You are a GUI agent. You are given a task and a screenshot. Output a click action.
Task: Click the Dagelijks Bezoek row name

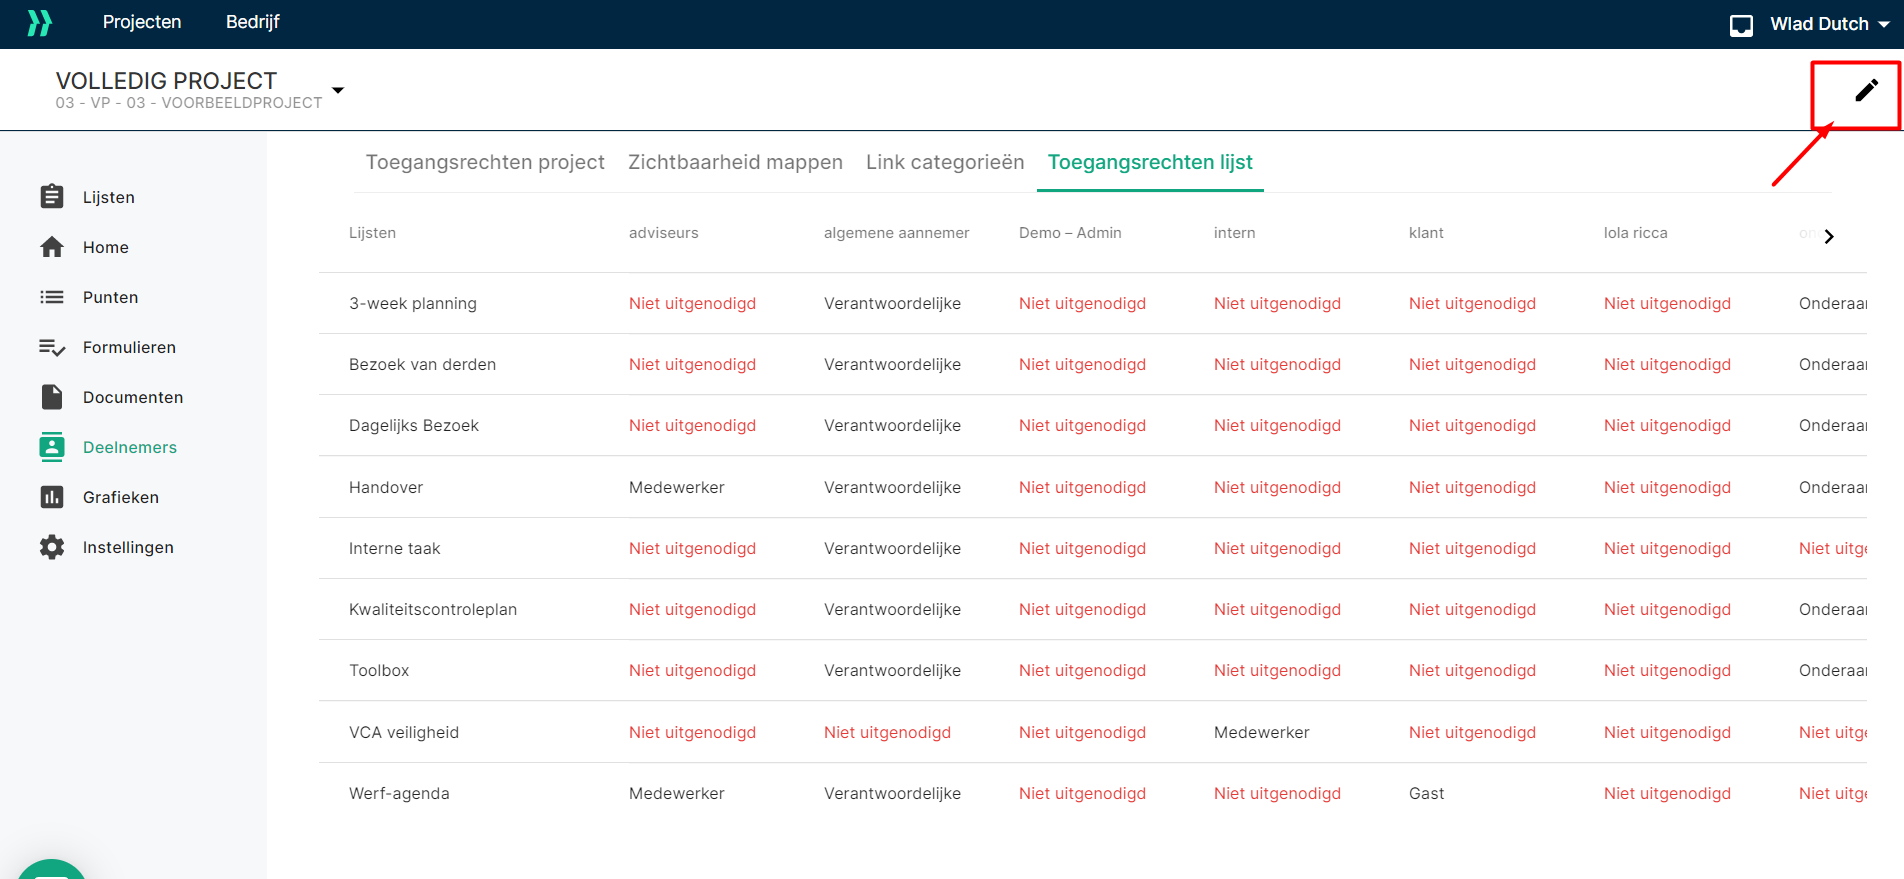414,425
